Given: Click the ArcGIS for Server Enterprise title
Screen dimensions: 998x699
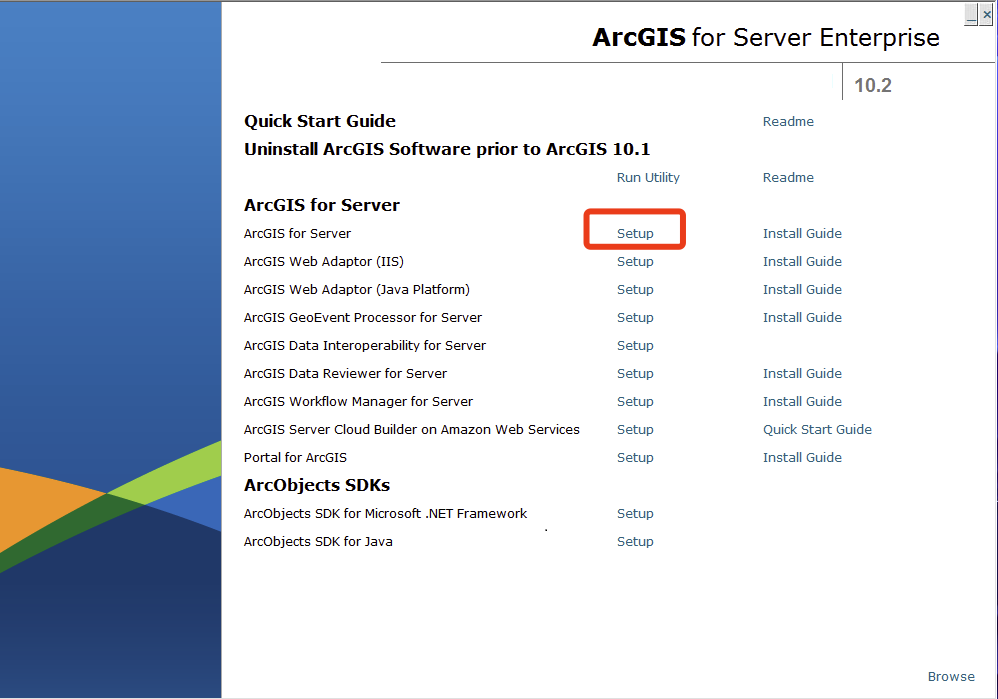Looking at the screenshot, I should [x=766, y=38].
